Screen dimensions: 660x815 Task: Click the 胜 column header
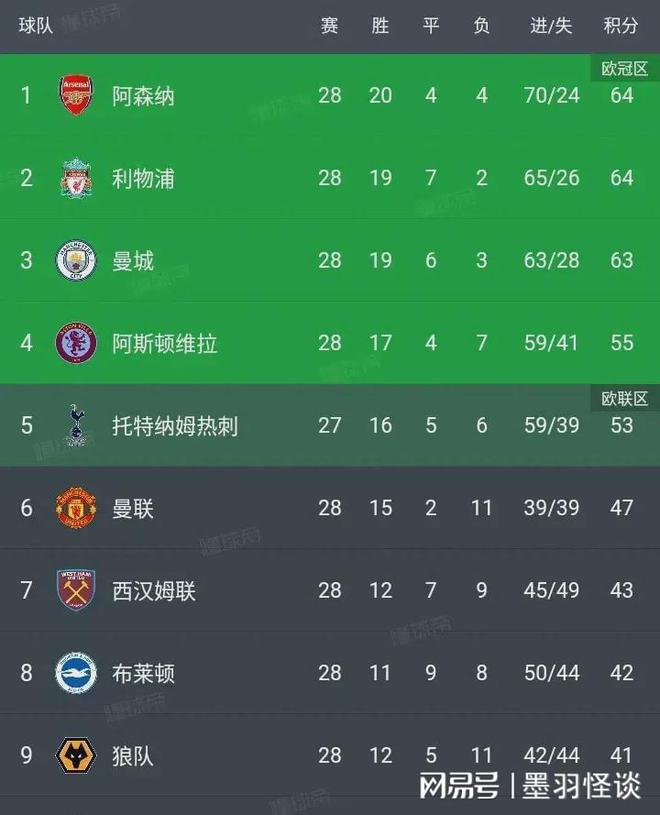pyautogui.click(x=380, y=26)
